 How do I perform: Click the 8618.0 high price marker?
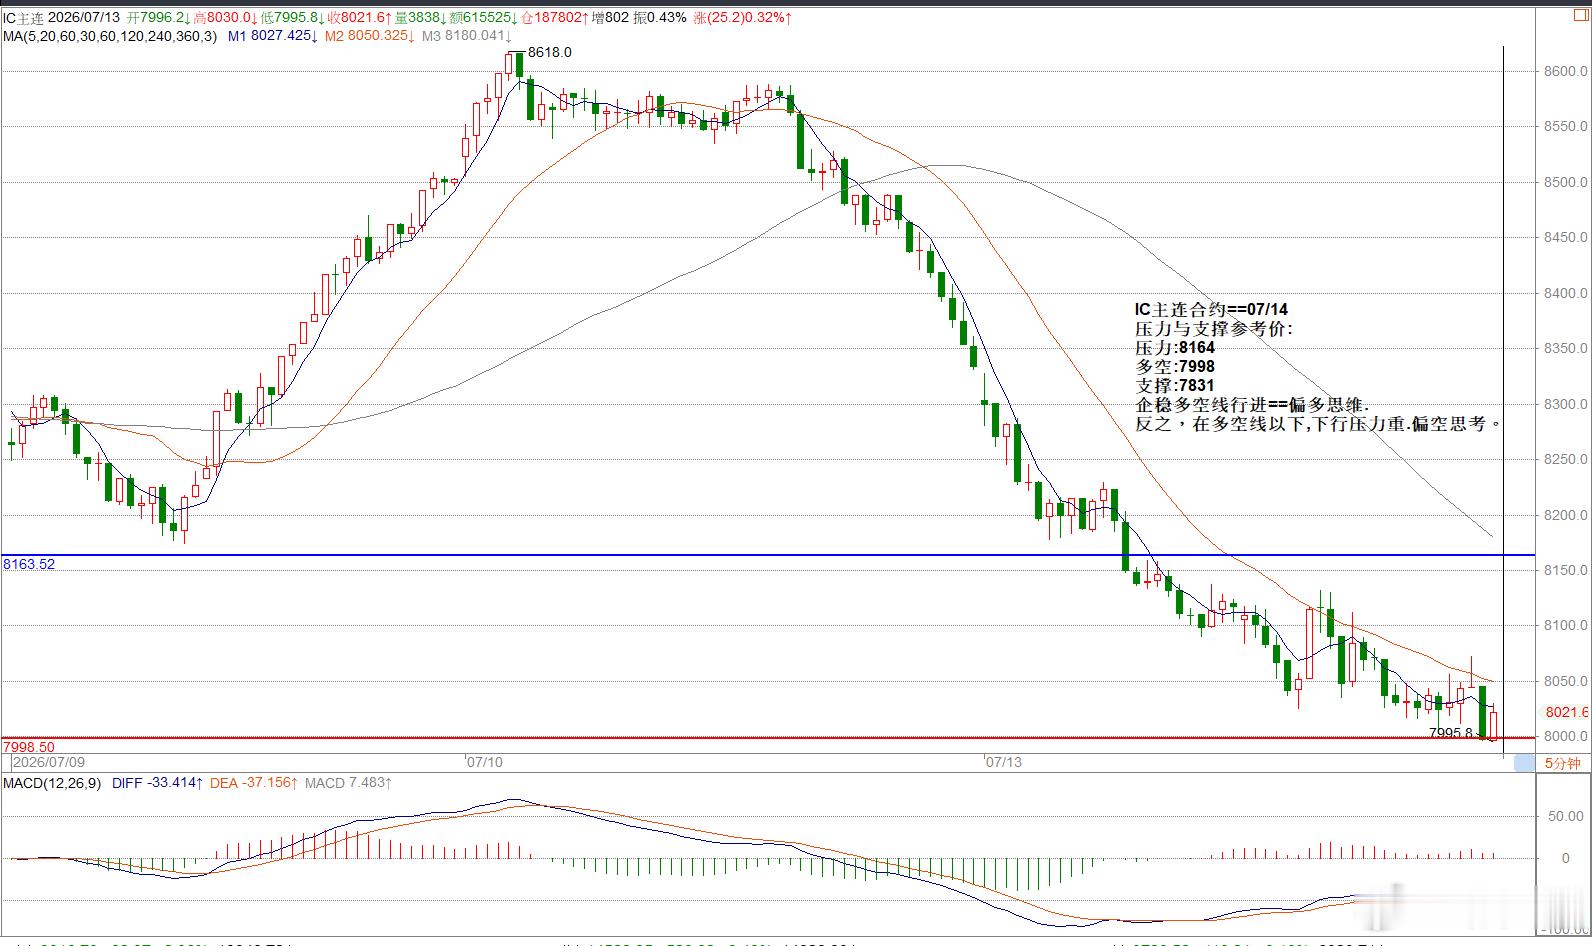549,52
